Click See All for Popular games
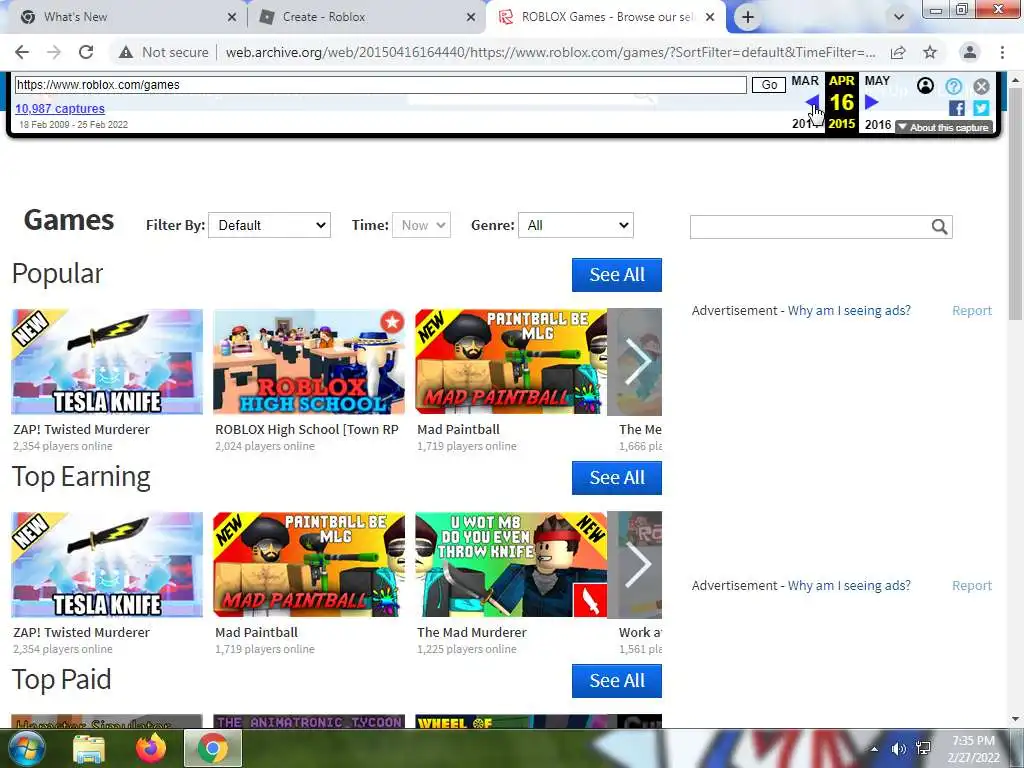Viewport: 1024px width, 768px height. (616, 275)
